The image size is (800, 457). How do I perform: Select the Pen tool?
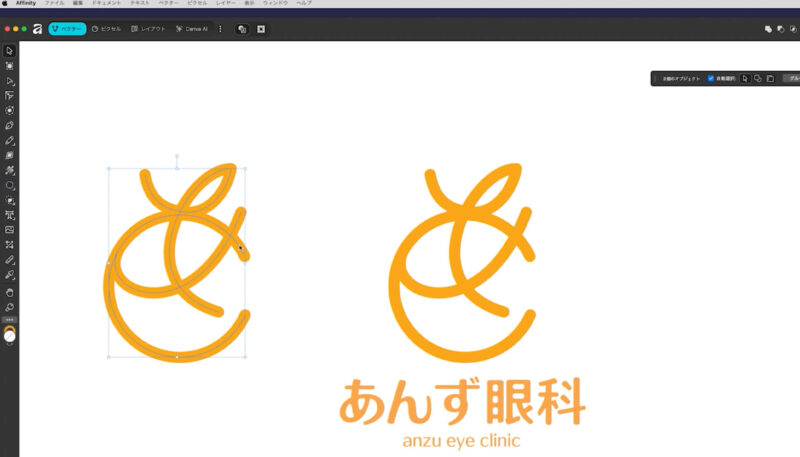click(9, 125)
